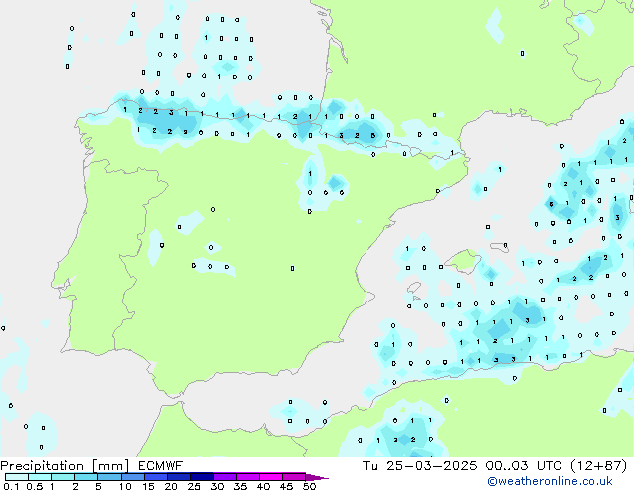Viewport: 634px width, 490px height.
Task: Click the lightest 0.1–0.5 mm legend swatch
Action: pos(17,477)
